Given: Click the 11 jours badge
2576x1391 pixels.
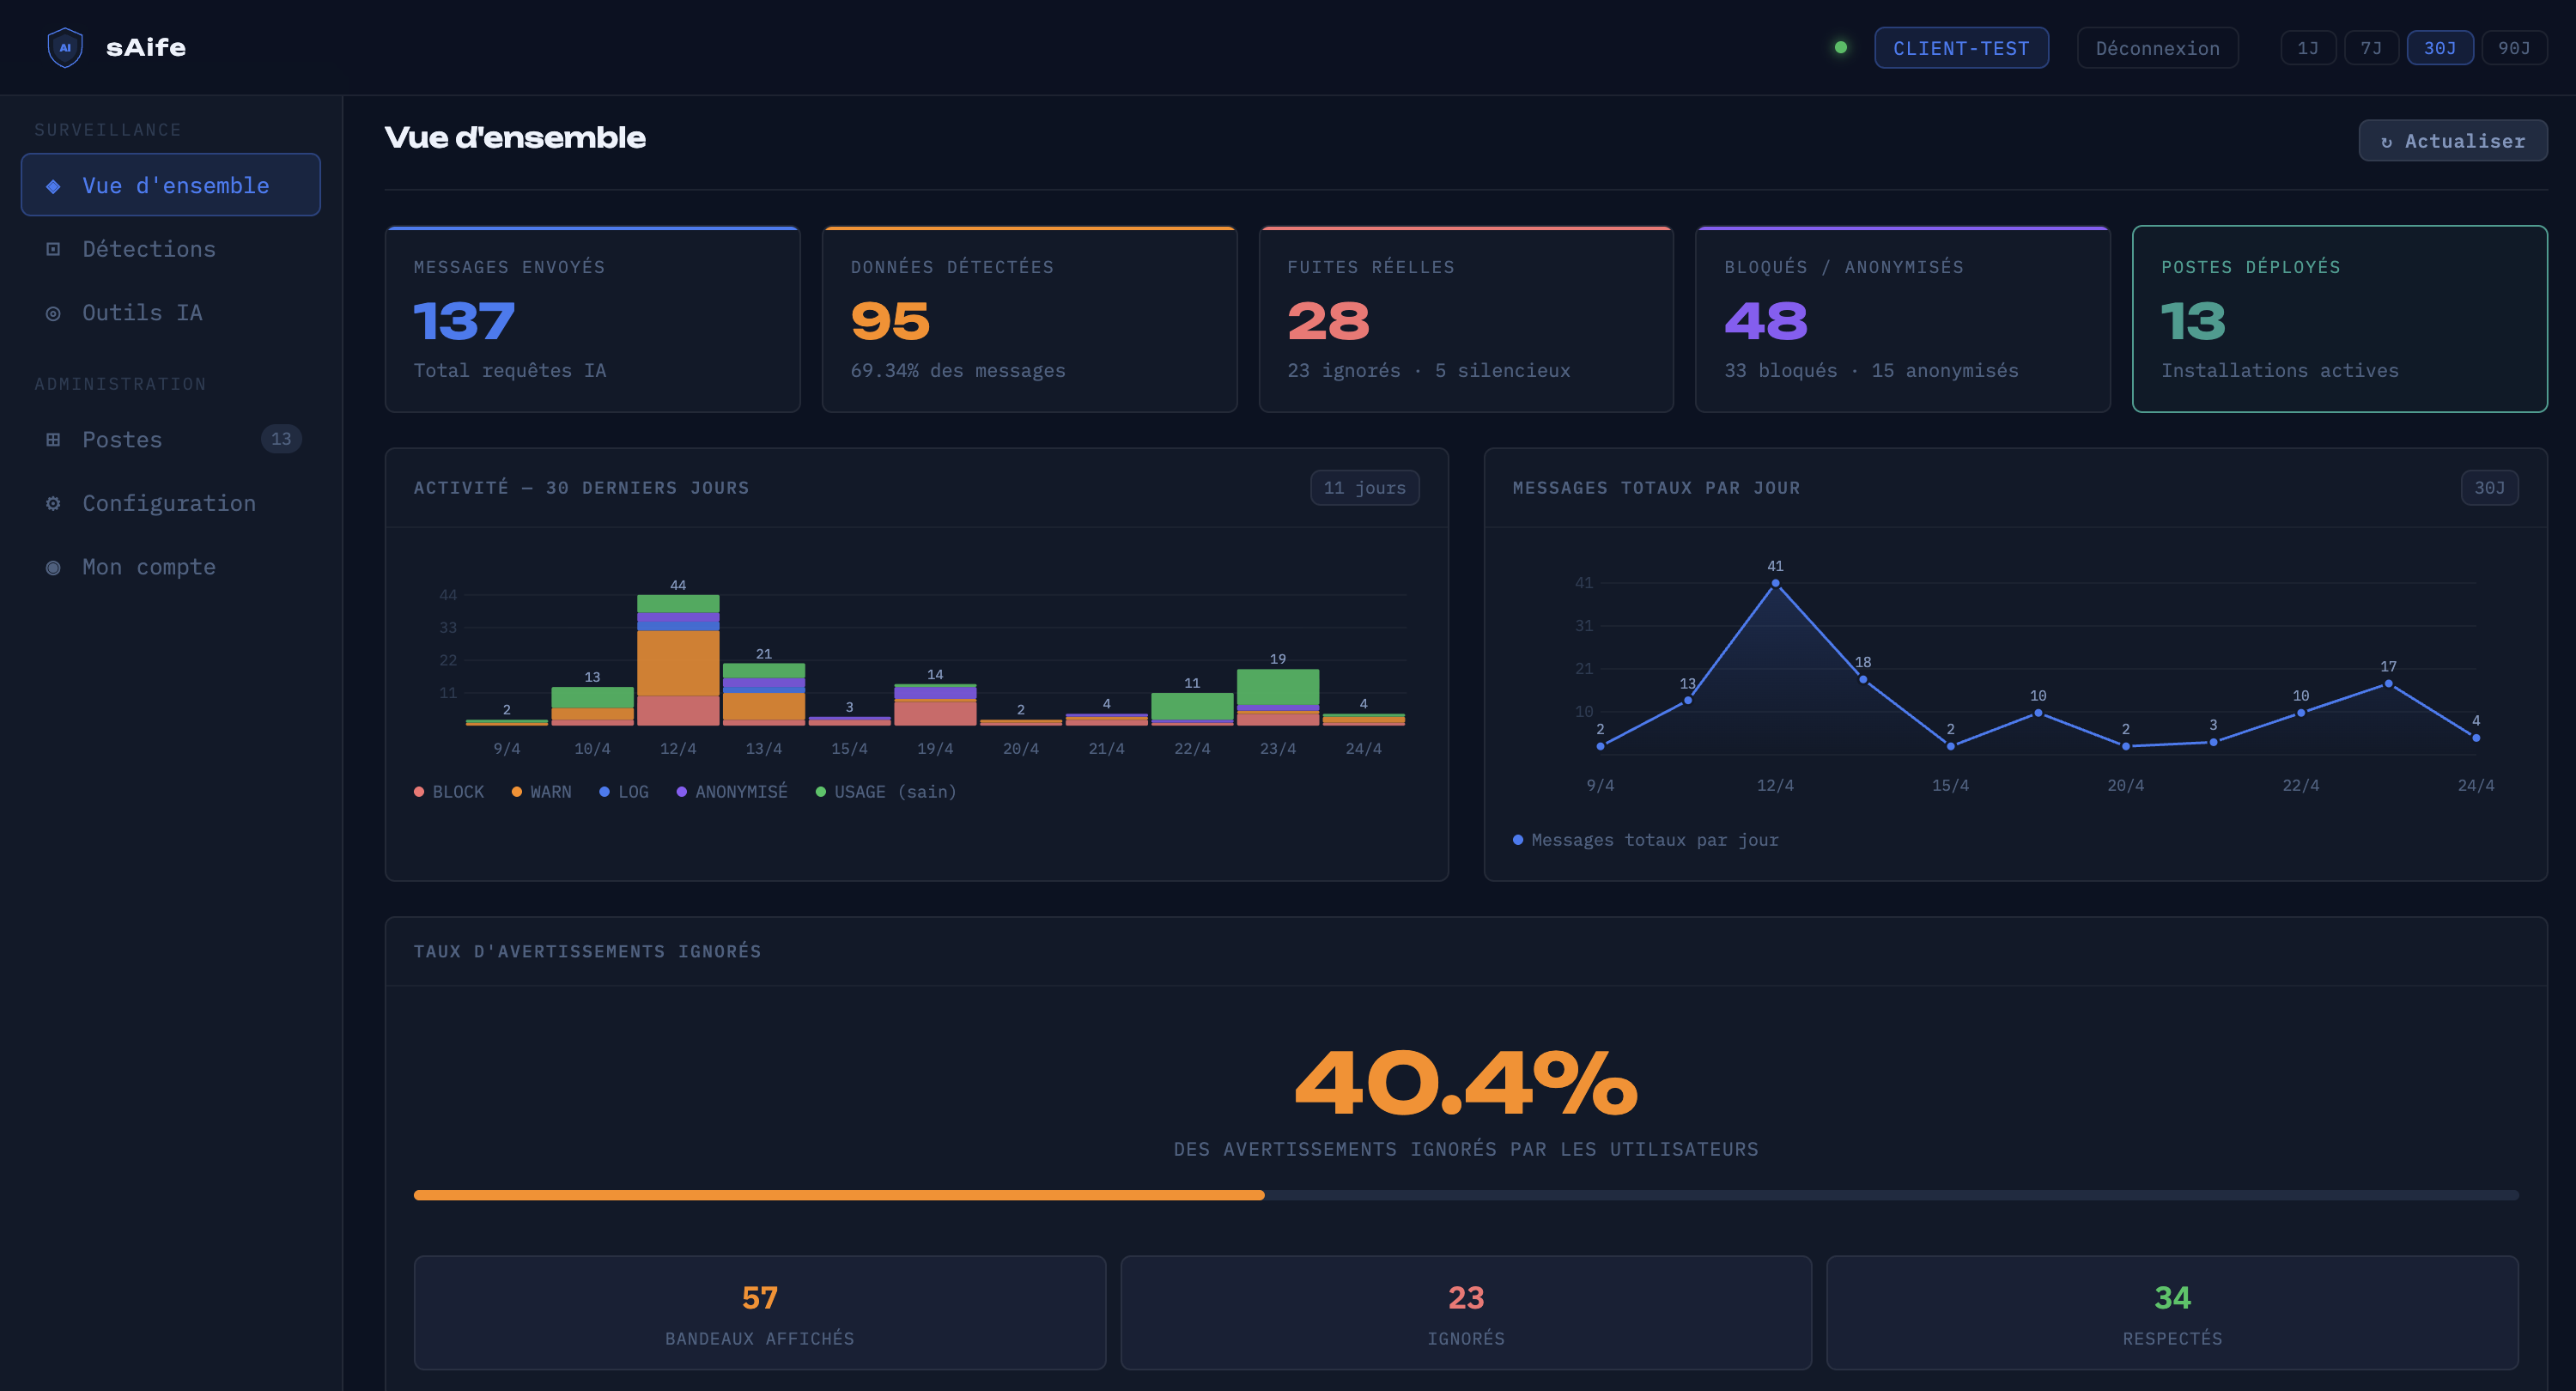Looking at the screenshot, I should tap(1365, 488).
